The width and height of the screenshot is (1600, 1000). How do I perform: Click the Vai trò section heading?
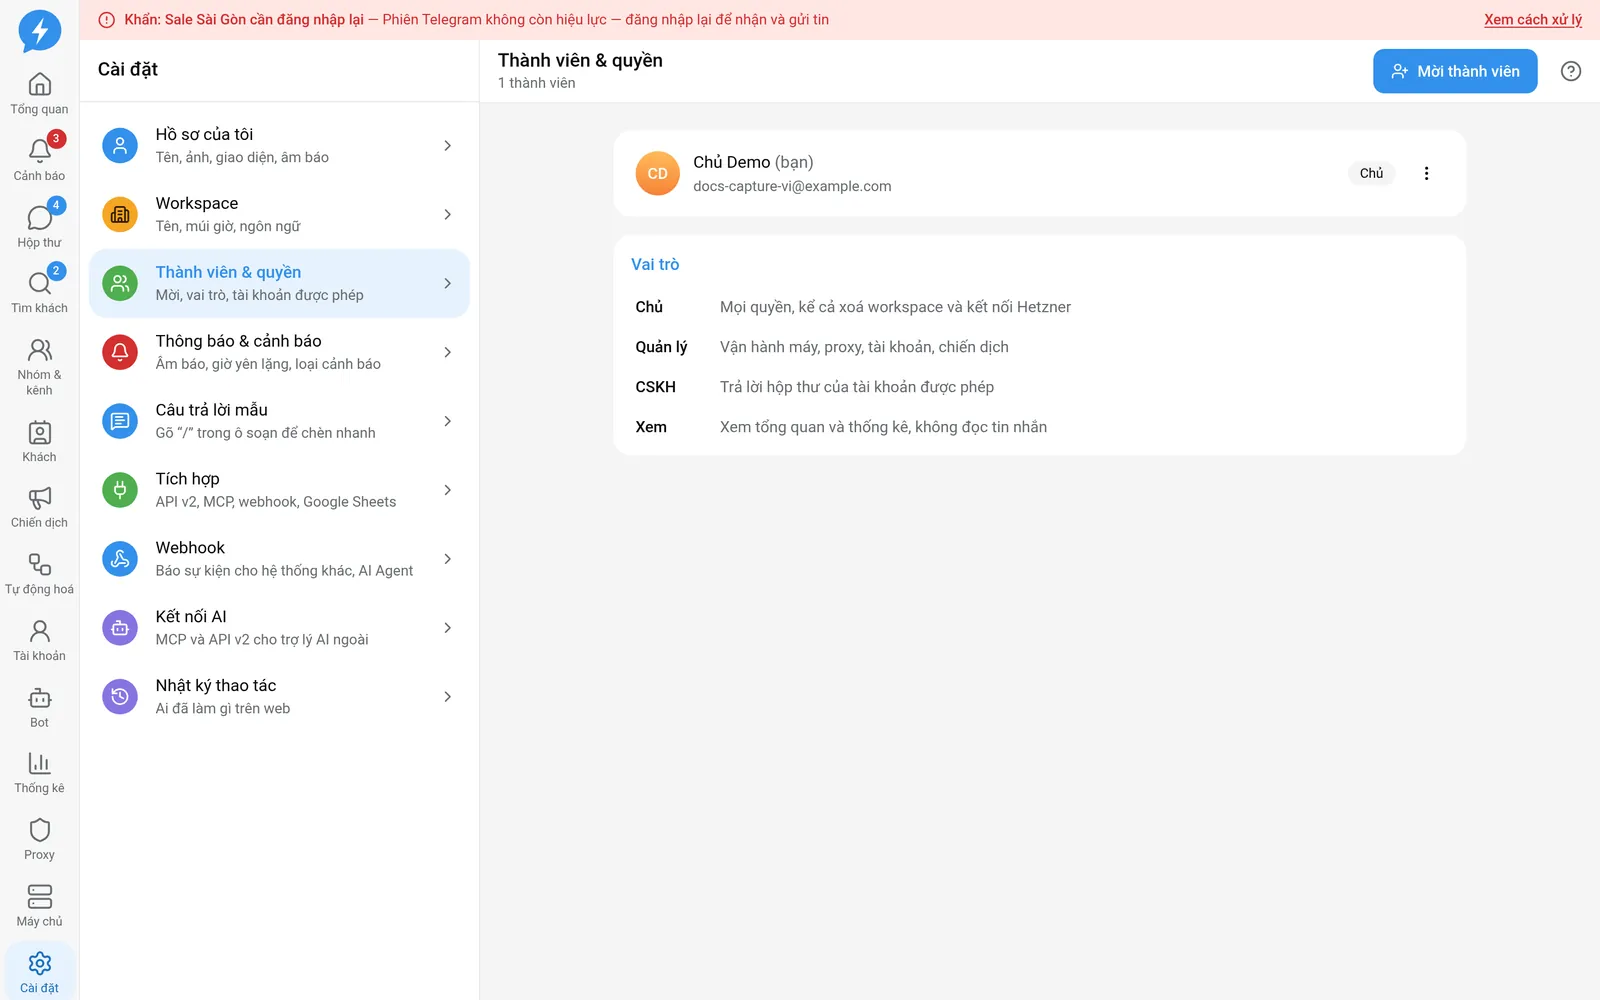[655, 264]
